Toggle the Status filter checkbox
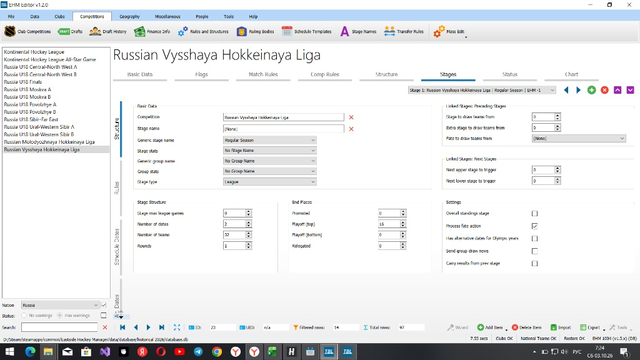This screenshot has height=360, width=640. pos(104,316)
